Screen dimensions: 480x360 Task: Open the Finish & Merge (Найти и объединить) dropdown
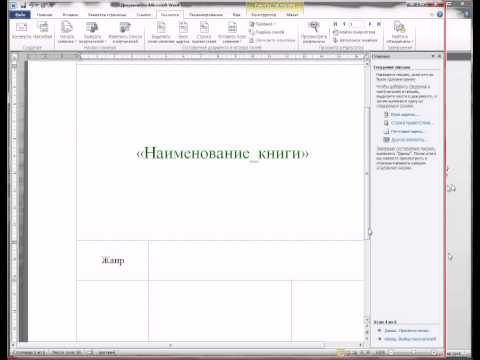coord(400,32)
